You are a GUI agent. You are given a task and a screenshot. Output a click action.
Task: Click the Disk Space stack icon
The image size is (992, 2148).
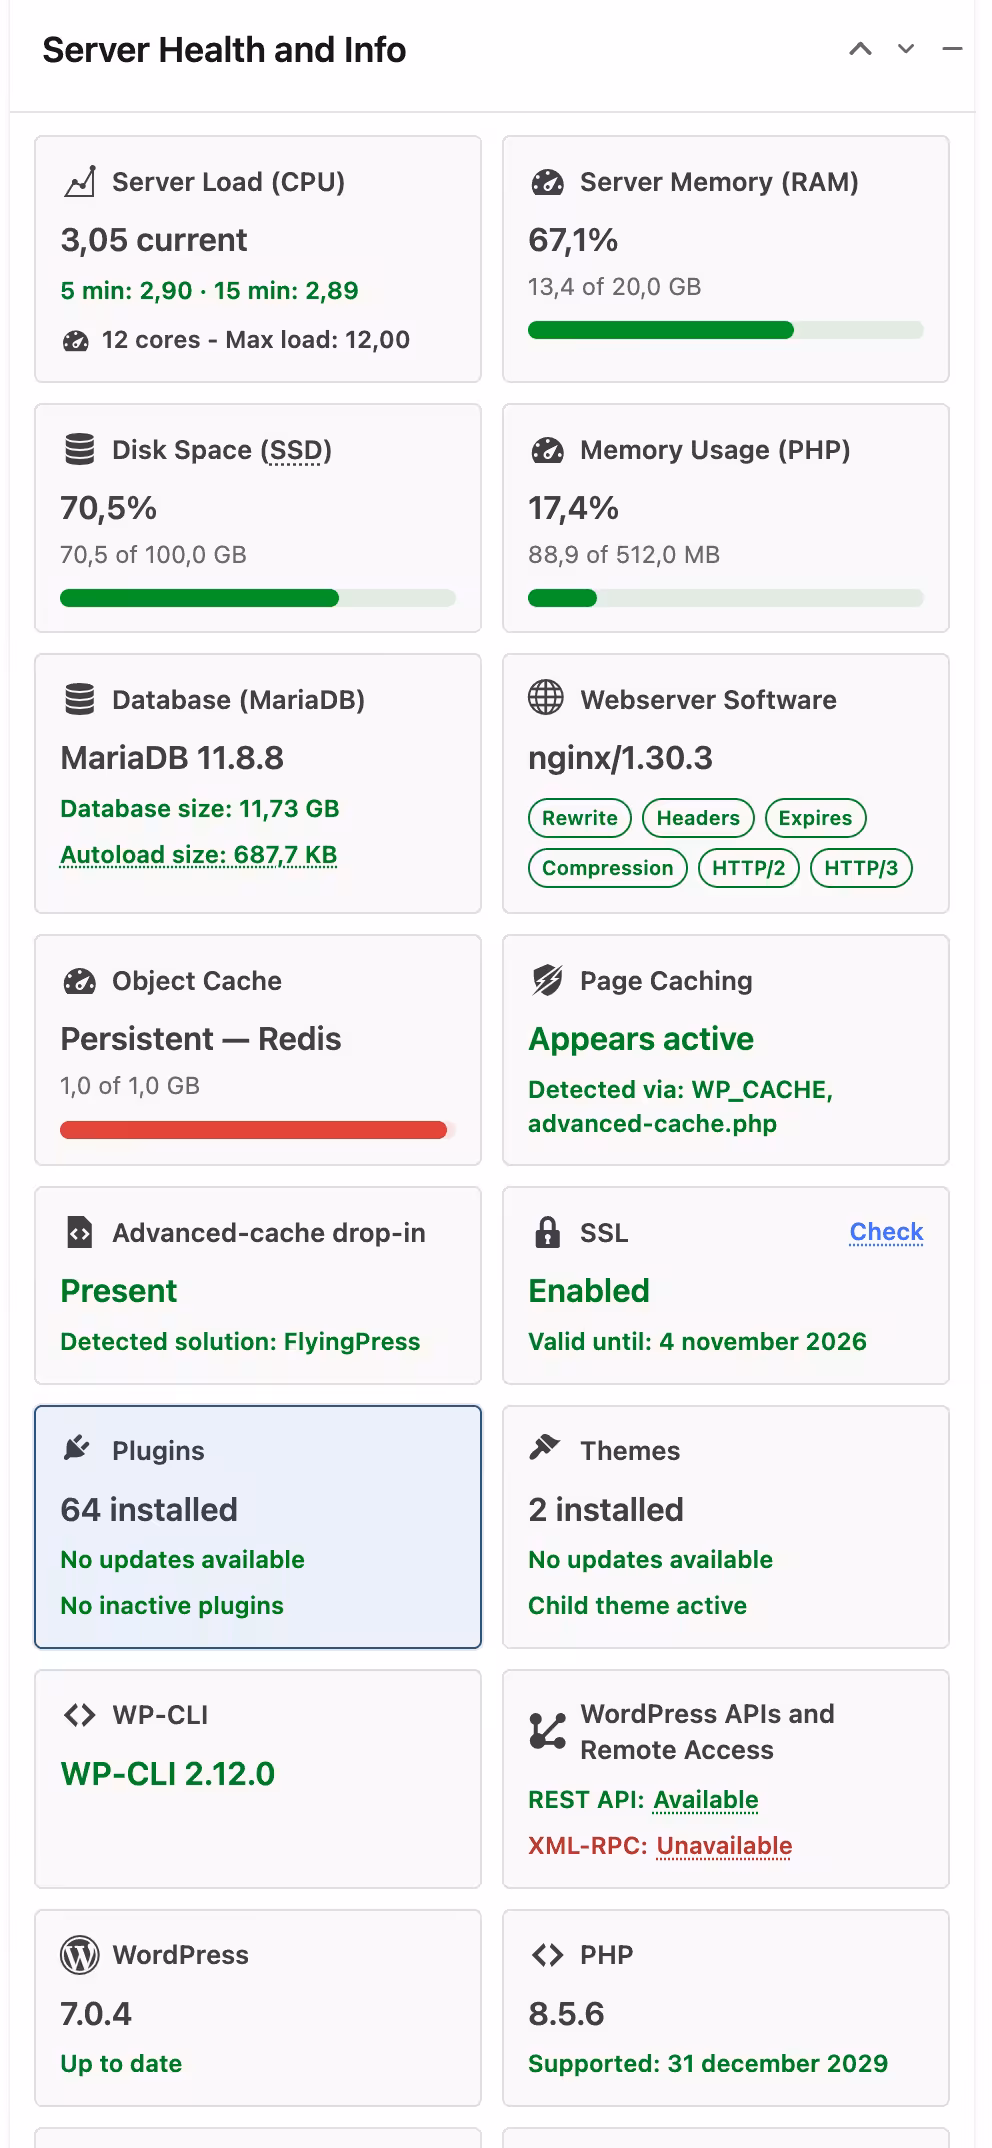pyautogui.click(x=80, y=450)
